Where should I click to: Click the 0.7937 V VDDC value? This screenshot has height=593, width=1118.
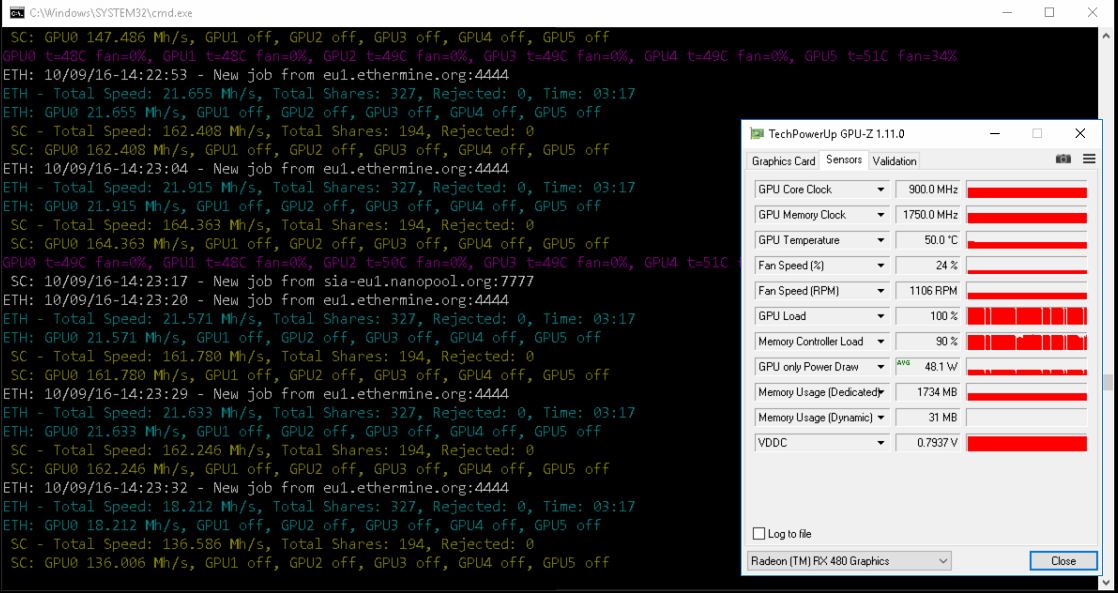927,443
